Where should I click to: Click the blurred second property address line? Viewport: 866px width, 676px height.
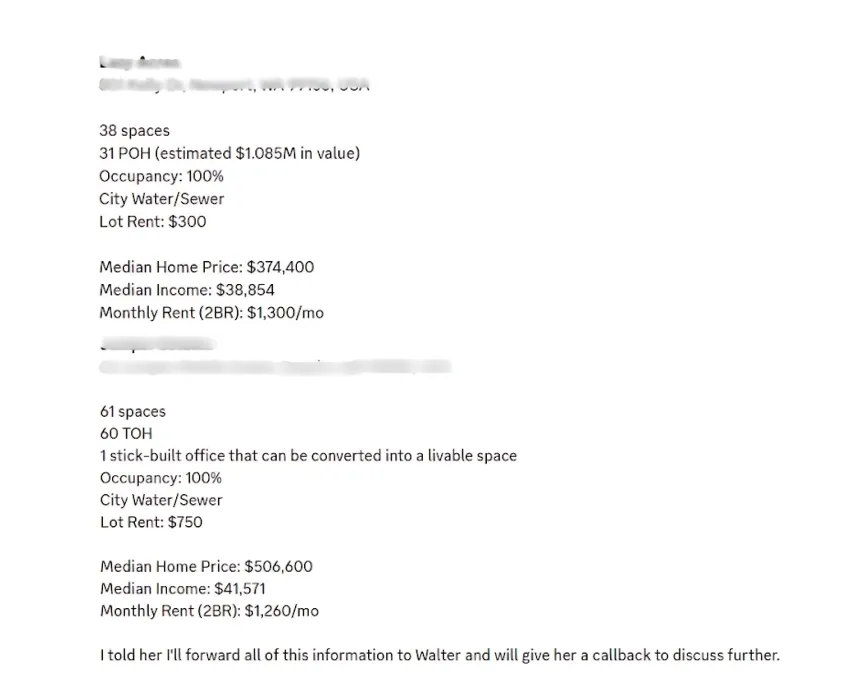coord(276,367)
